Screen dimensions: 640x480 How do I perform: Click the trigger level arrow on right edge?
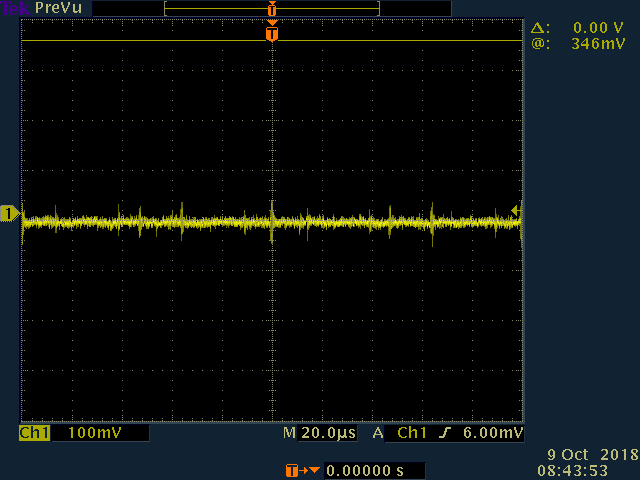pos(515,210)
